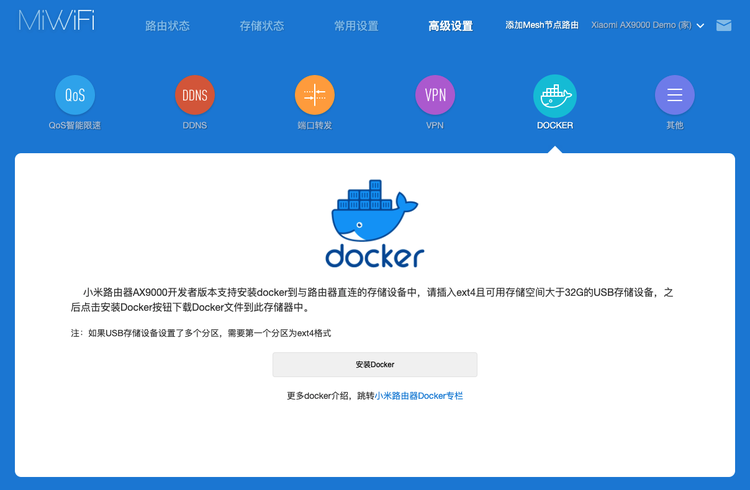This screenshot has width=750, height=490.
Task: Switch to the 高级设置 tab
Action: click(451, 26)
